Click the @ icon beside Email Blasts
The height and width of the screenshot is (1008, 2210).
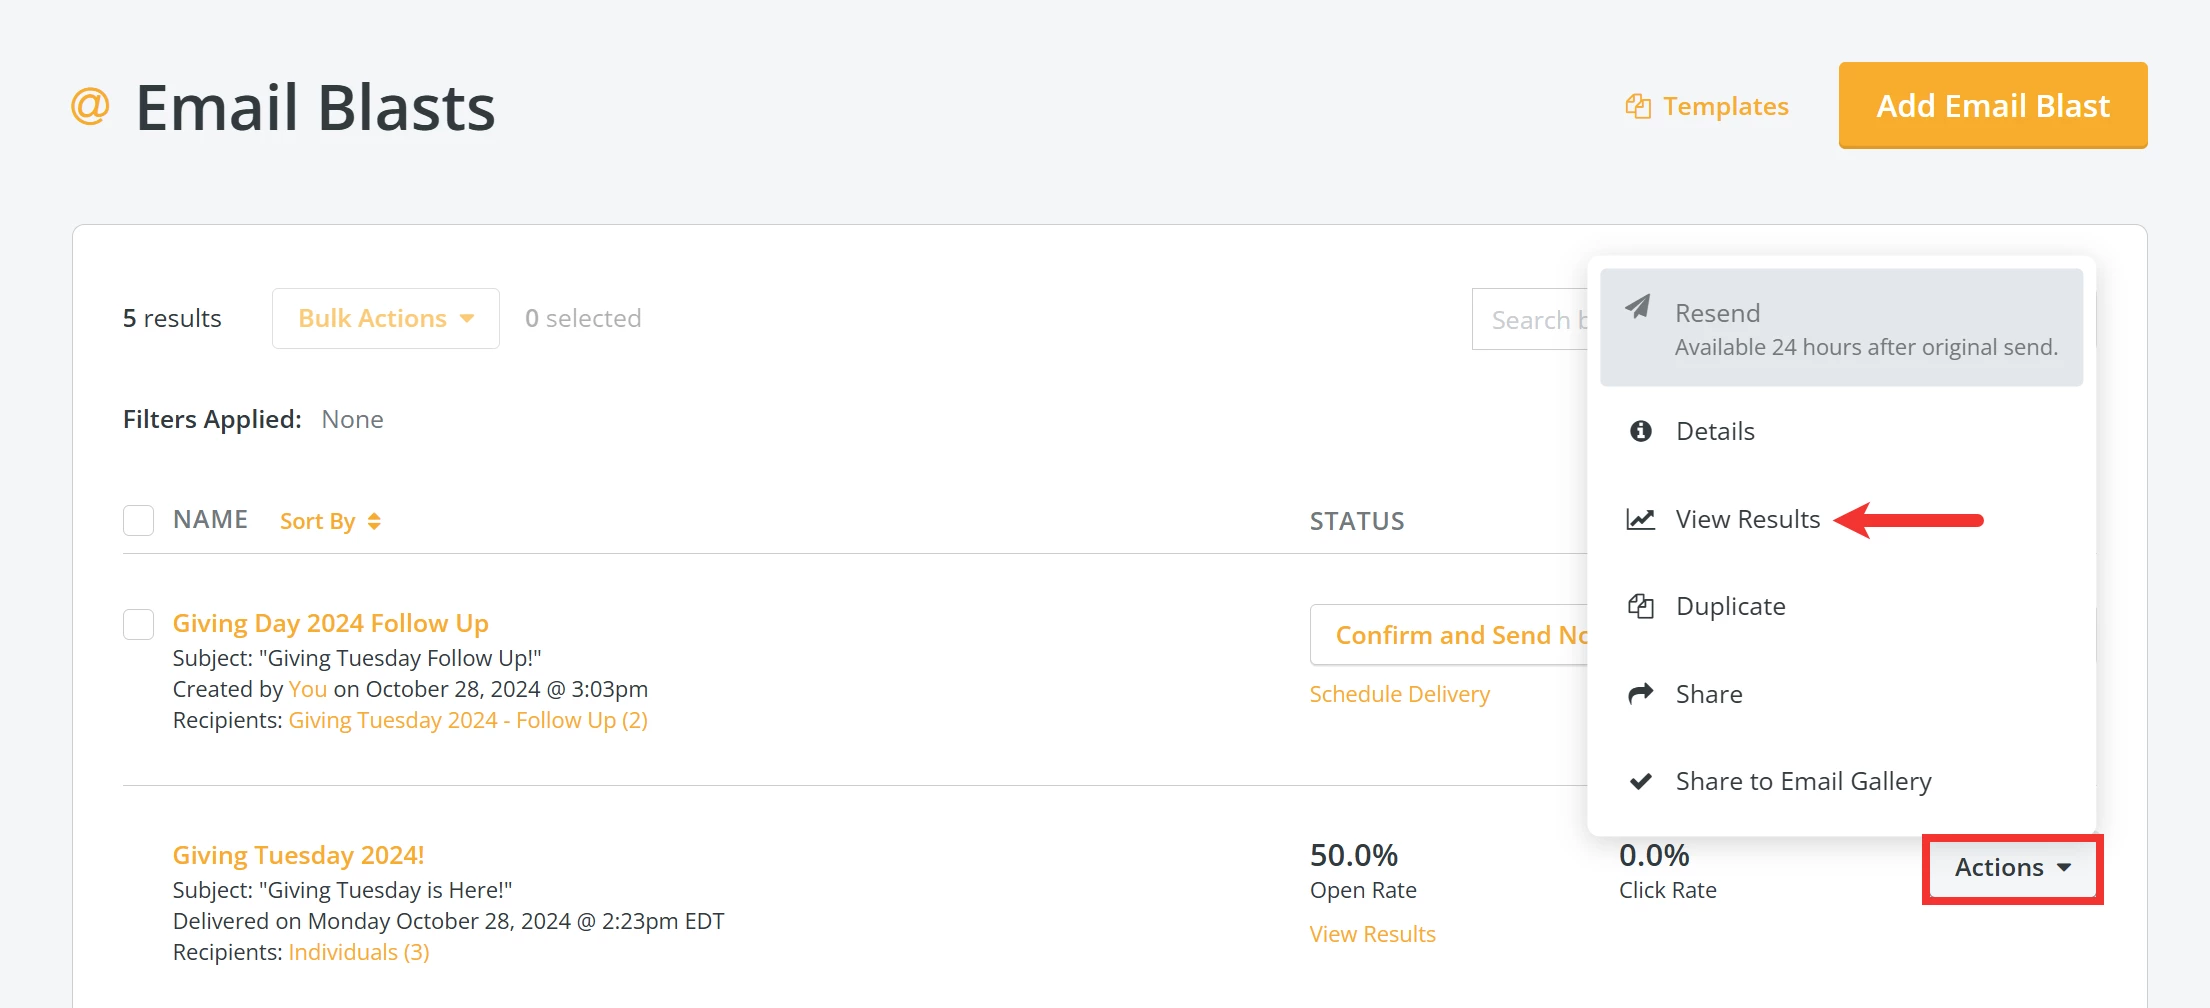tap(89, 105)
